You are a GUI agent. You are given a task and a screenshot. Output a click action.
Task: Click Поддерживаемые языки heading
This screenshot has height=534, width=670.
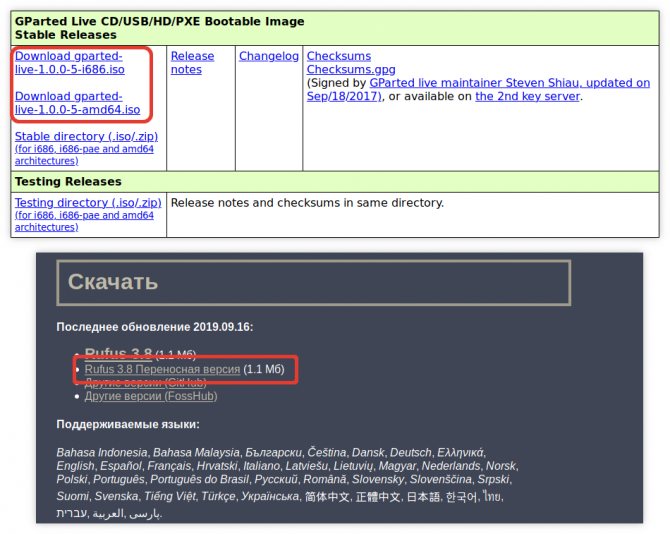128,425
